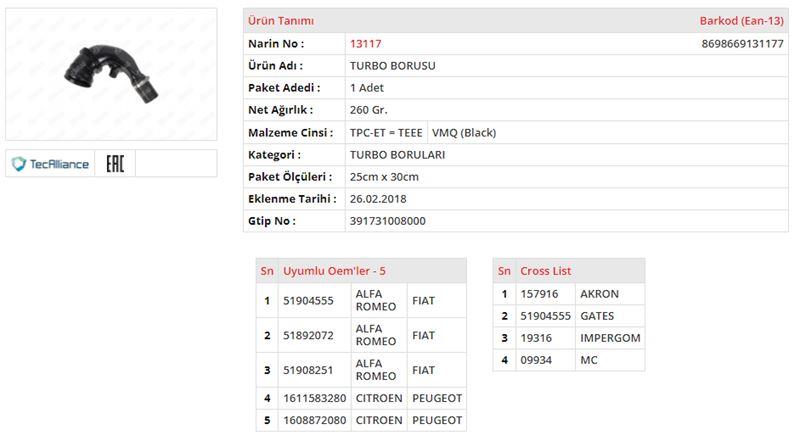The height and width of the screenshot is (441, 800).
Task: Click the date 26.02.2018
Action: (x=378, y=199)
